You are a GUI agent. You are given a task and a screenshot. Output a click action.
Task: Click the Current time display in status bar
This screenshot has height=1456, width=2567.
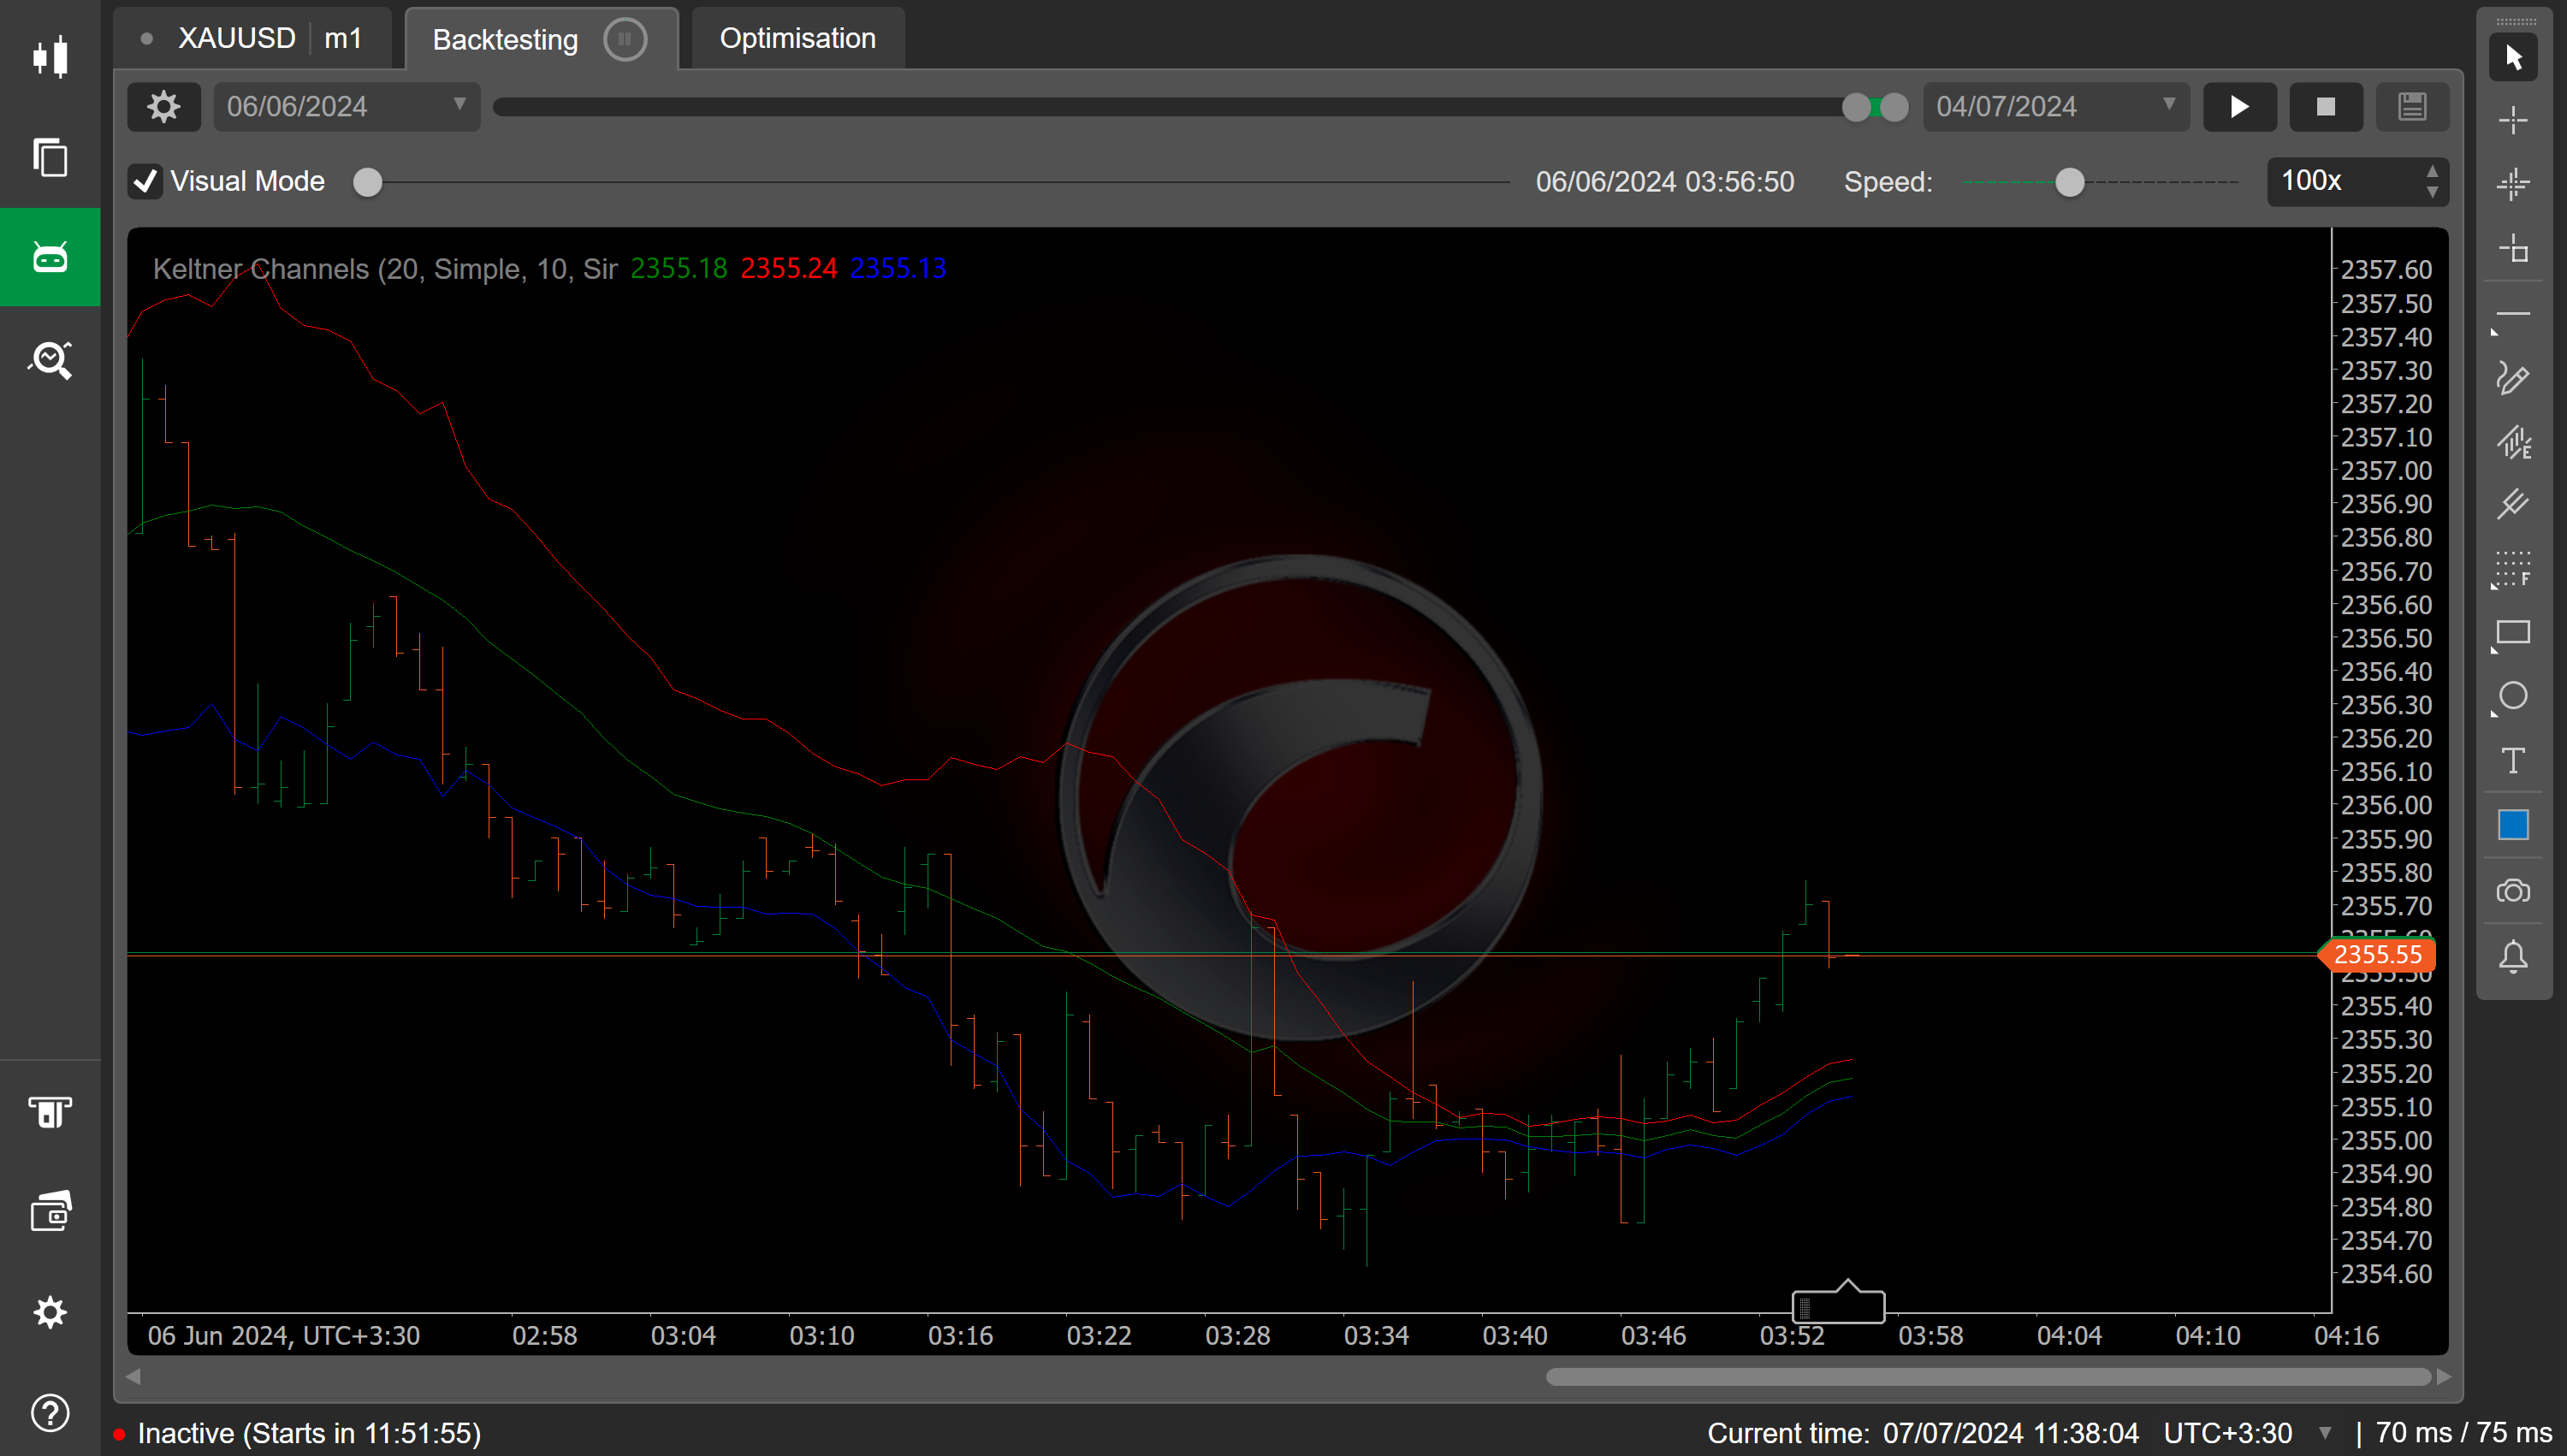coord(1923,1433)
